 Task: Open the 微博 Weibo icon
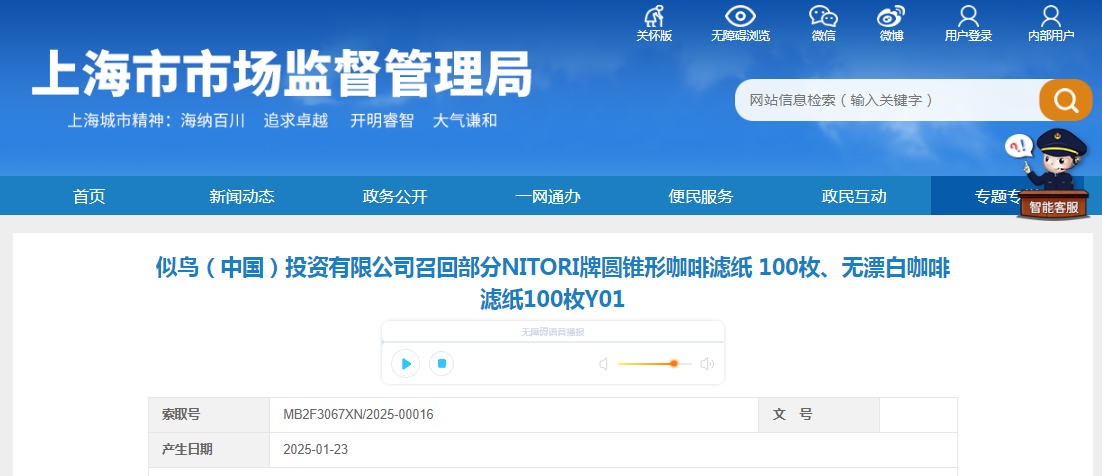[x=891, y=15]
